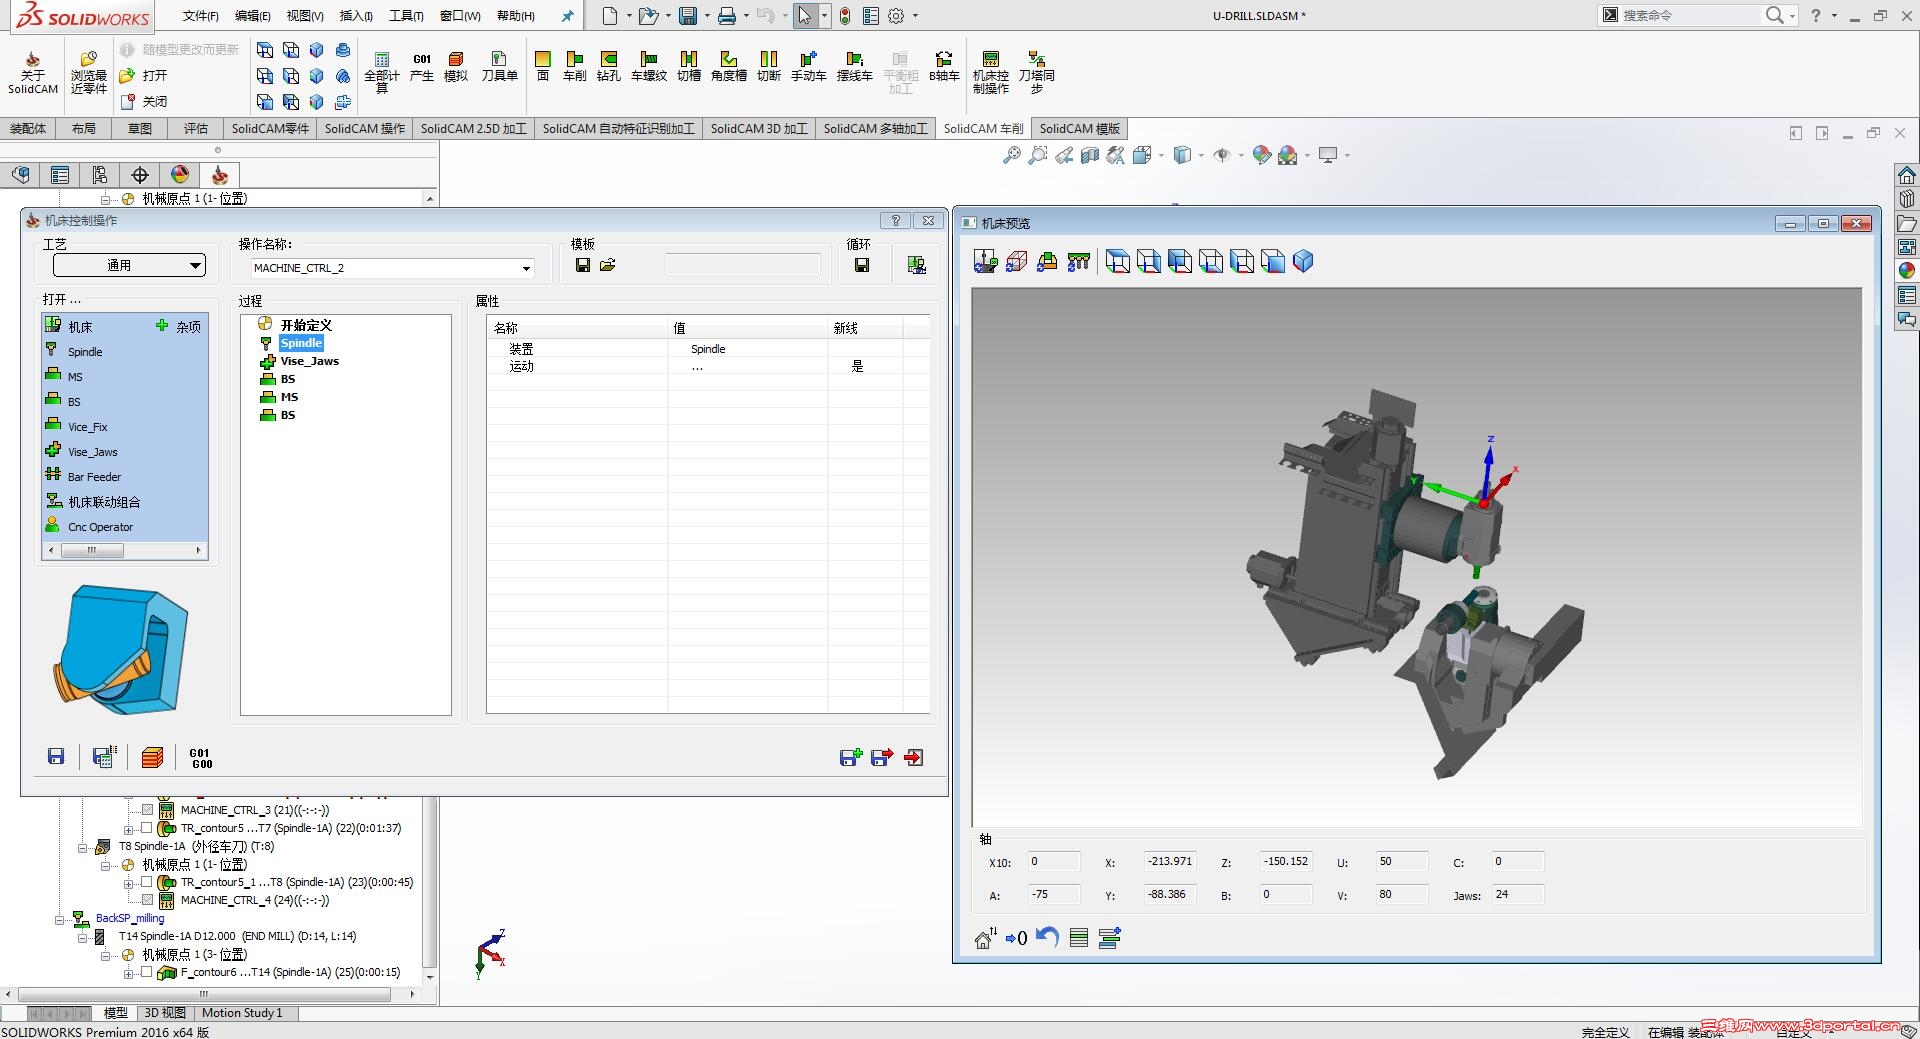
Task: Click G01 G00 icon at dialog bottom
Action: (x=201, y=758)
